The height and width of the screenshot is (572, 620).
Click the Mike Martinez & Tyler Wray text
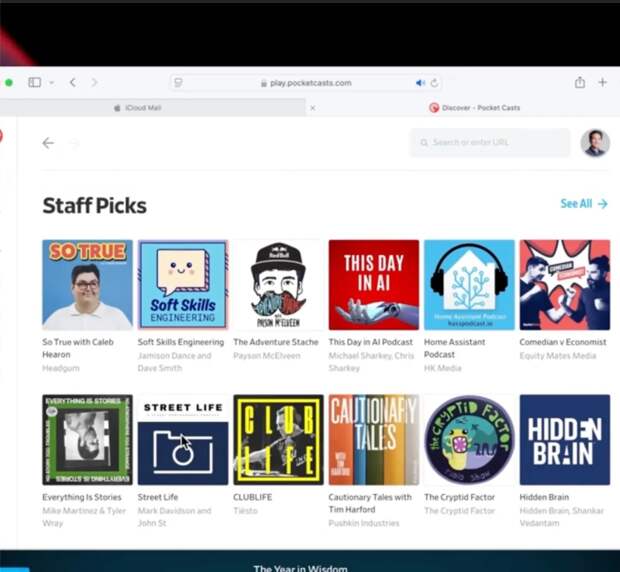click(84, 517)
